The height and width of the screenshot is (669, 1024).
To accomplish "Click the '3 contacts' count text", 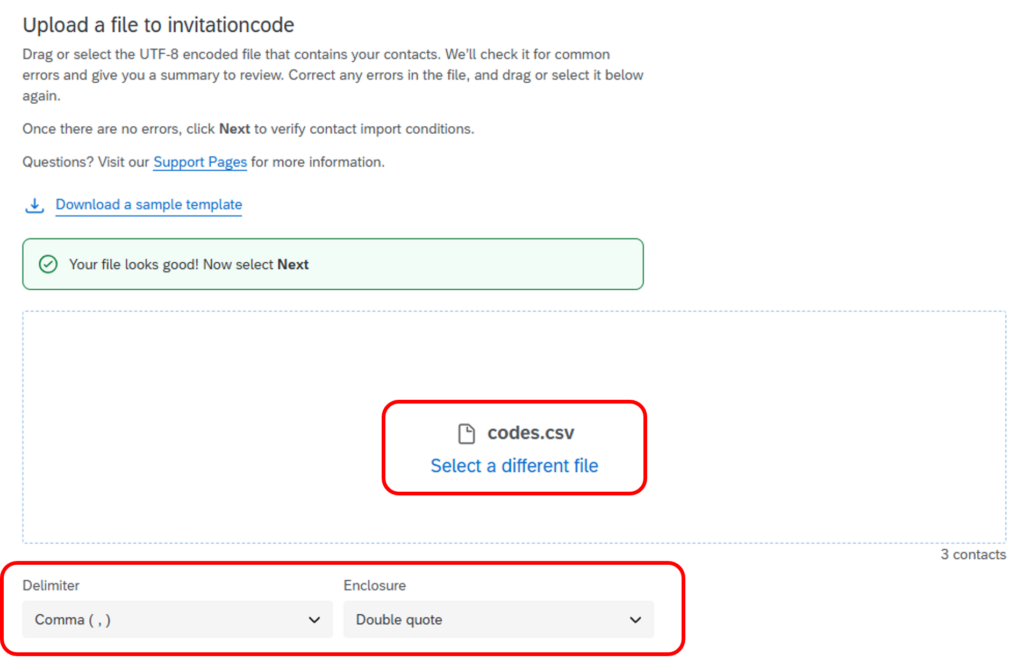I will tap(973, 554).
